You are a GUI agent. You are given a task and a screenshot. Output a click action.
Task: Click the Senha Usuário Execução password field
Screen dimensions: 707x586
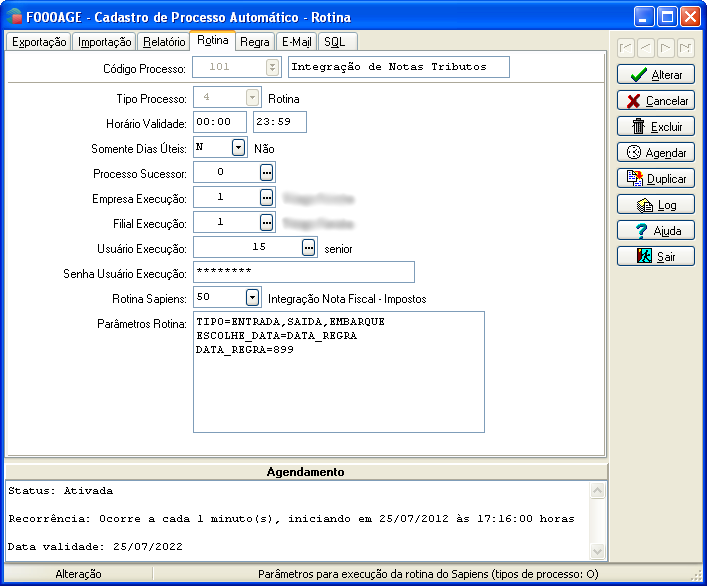pyautogui.click(x=304, y=272)
